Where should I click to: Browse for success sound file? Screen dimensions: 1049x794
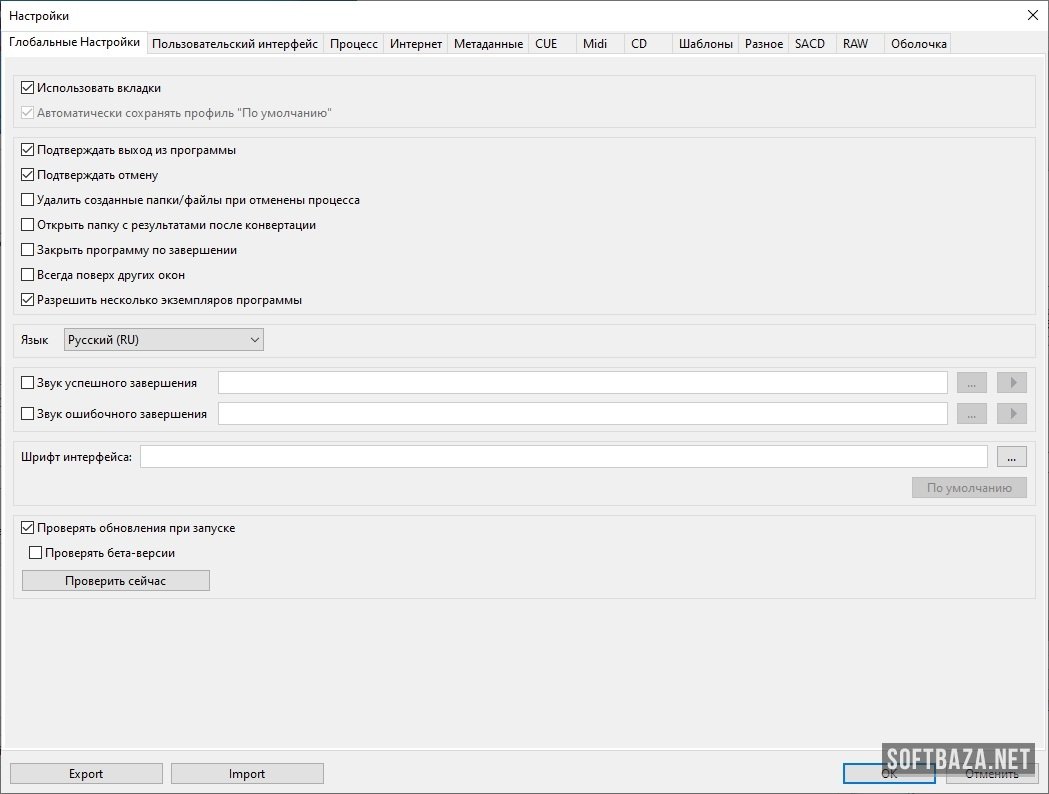971,383
